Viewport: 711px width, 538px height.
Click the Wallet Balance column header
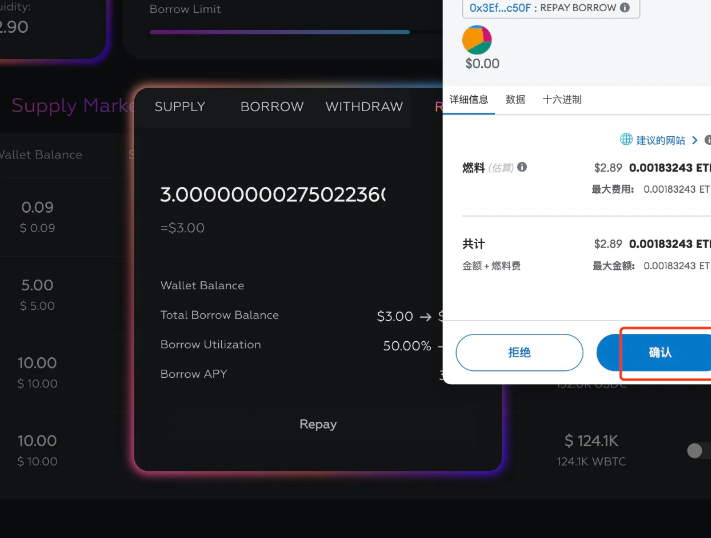point(41,155)
